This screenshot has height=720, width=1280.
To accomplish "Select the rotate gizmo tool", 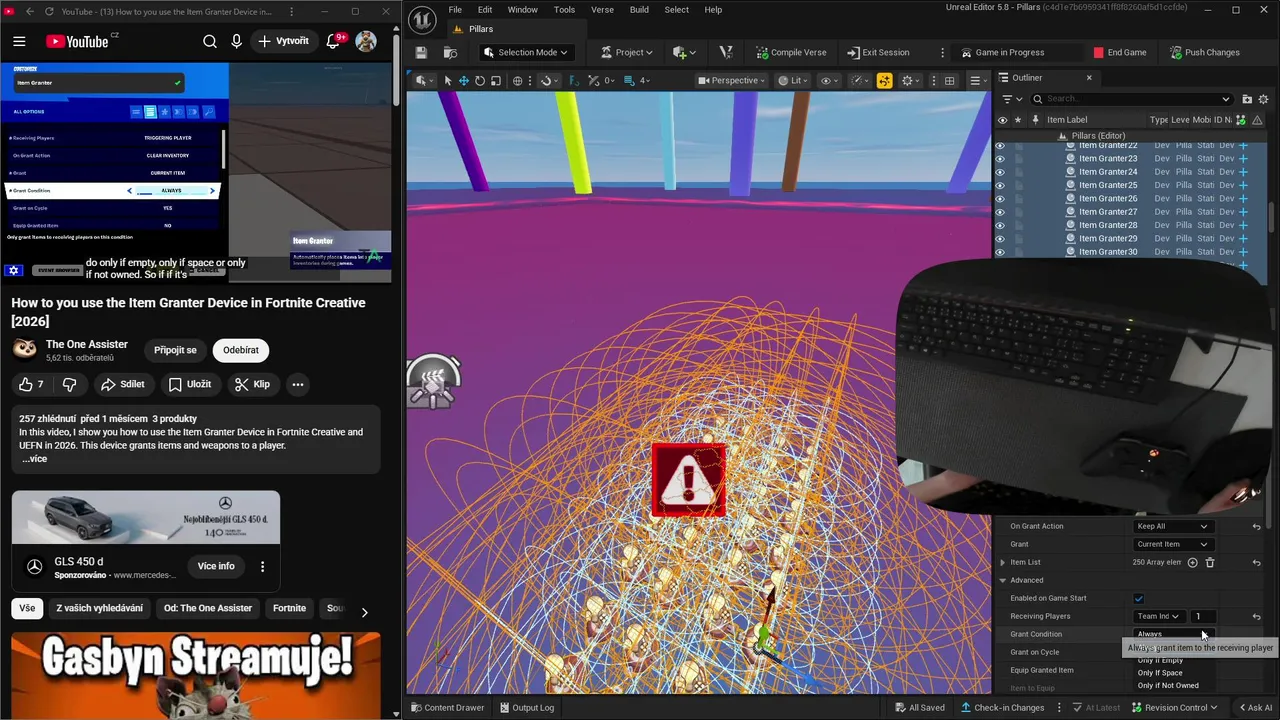I will 480,80.
